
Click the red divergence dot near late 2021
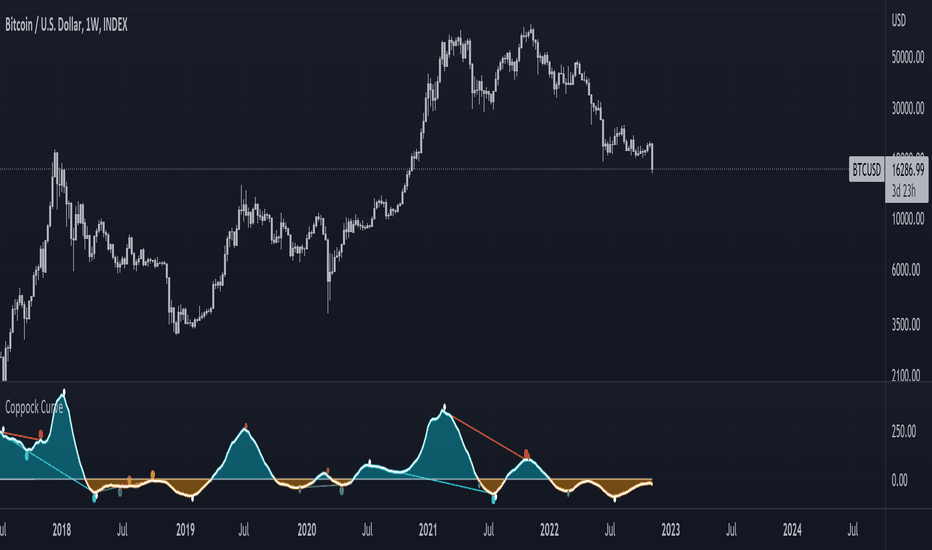[x=527, y=455]
